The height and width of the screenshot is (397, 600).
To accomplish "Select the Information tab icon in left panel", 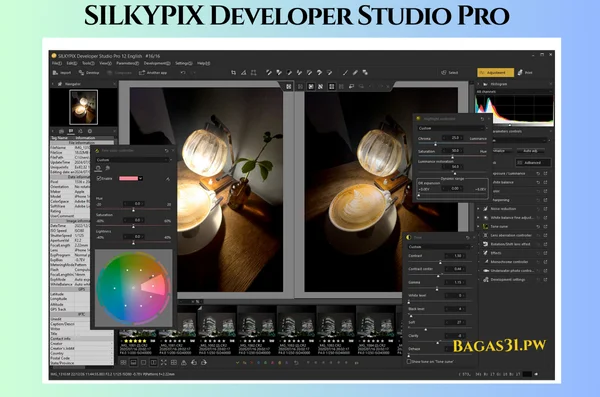I will coord(71,131).
